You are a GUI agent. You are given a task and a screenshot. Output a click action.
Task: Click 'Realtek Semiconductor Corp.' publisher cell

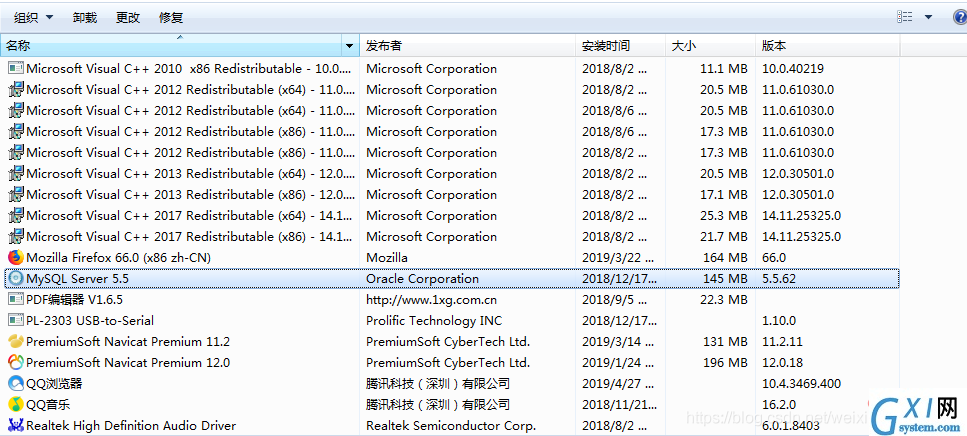click(x=451, y=425)
